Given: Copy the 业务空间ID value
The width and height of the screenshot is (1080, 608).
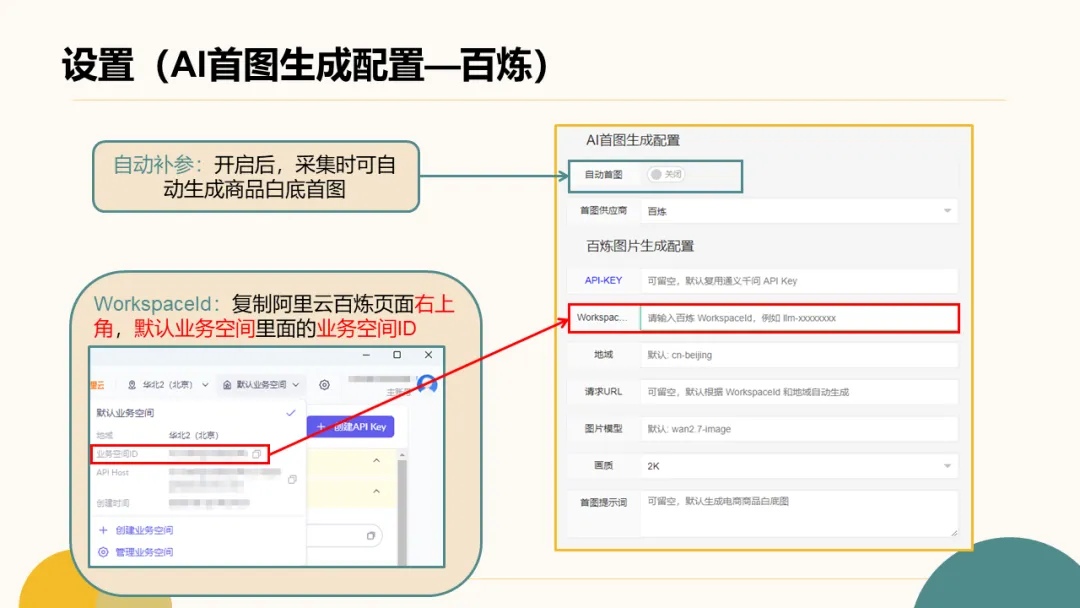Looking at the screenshot, I should (x=256, y=454).
